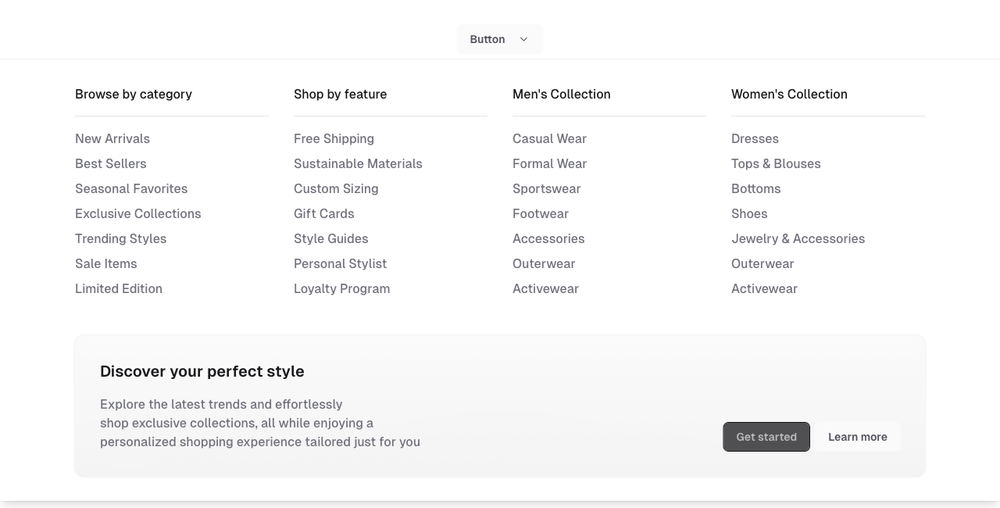This screenshot has height=508, width=1000.
Task: Select Casual Wear in Men's Collection
Action: point(549,139)
